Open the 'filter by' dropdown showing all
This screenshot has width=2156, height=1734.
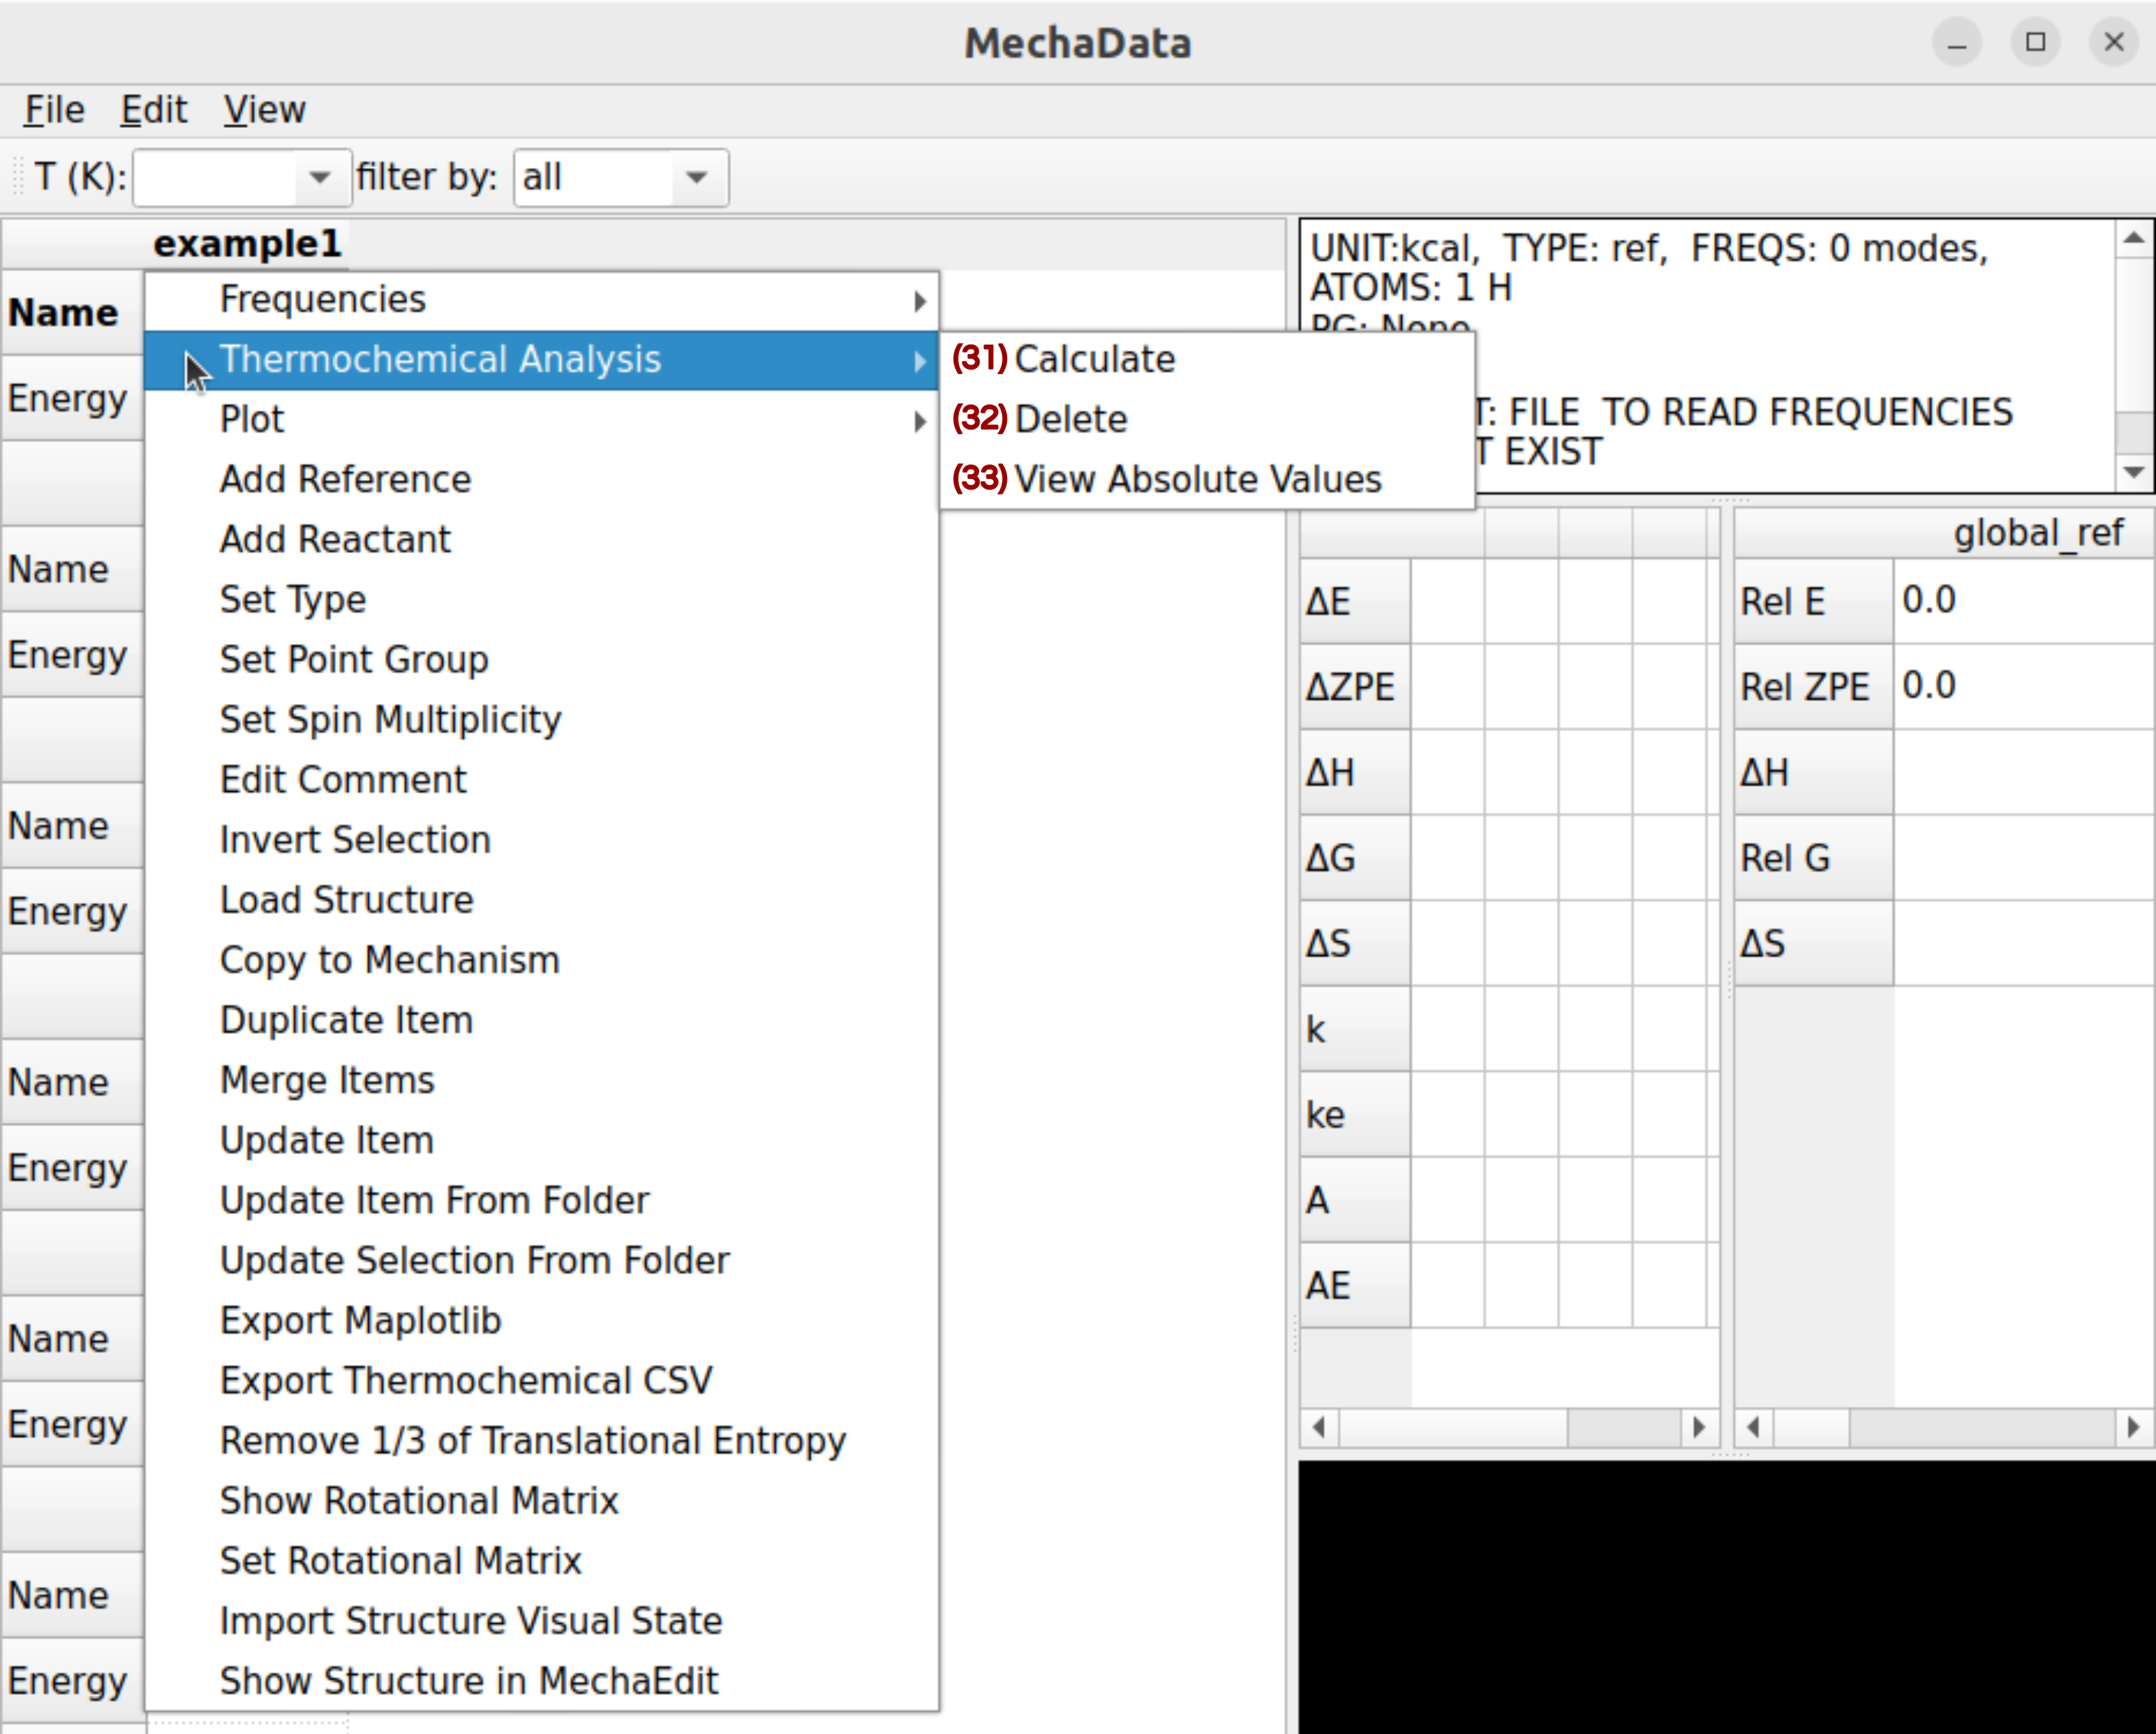[621, 178]
